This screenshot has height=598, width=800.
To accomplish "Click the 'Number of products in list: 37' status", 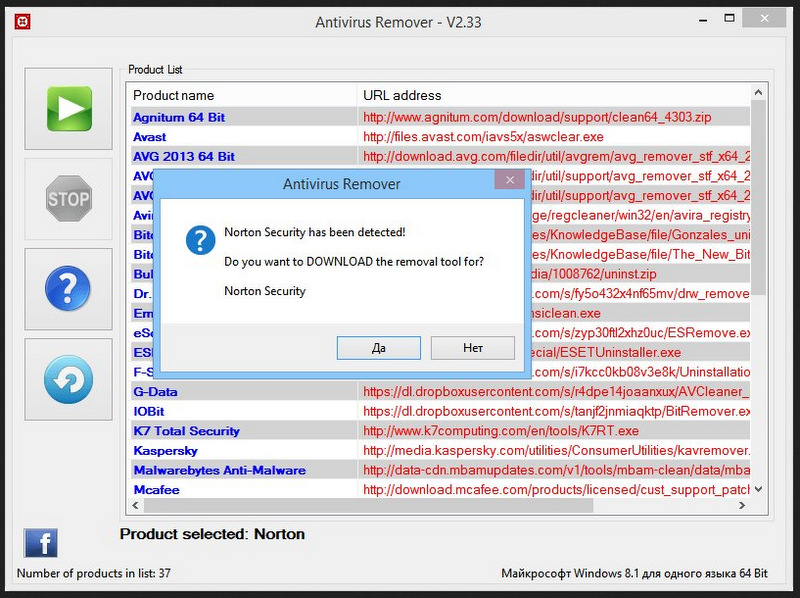I will point(94,574).
